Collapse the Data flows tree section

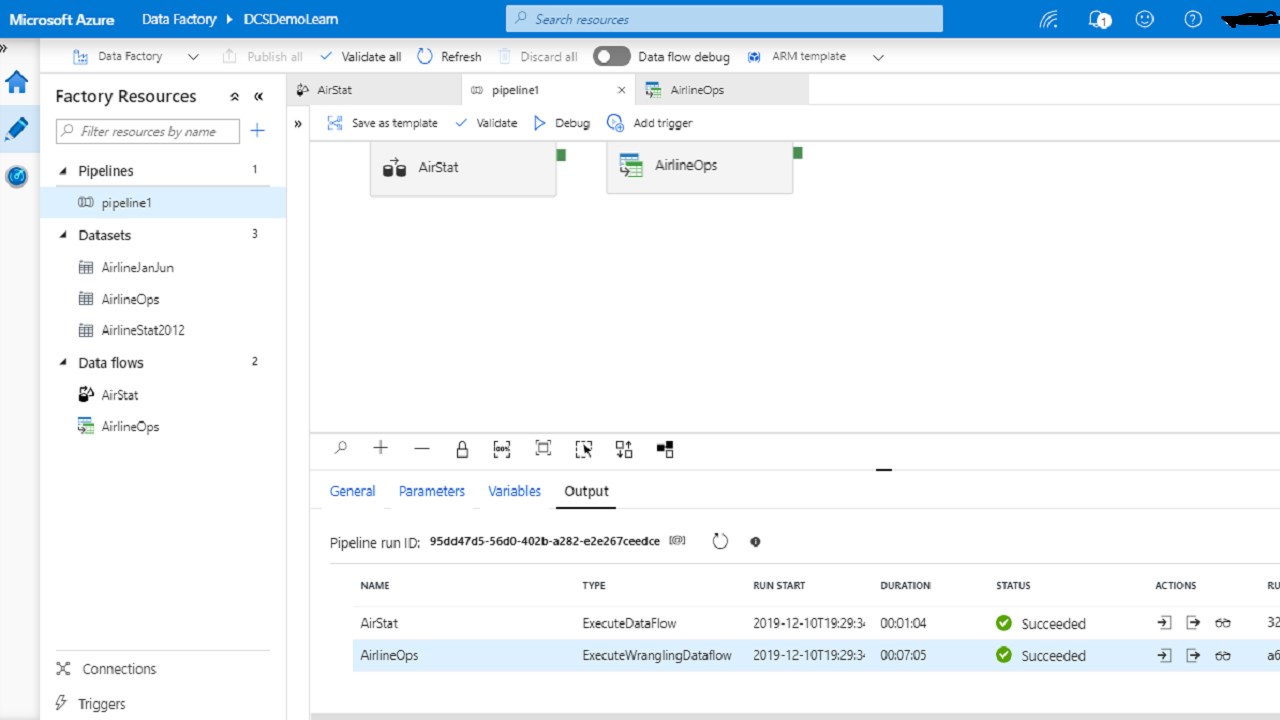[x=65, y=363]
